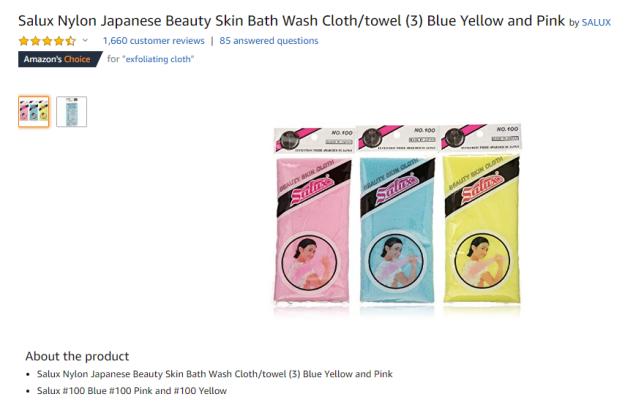Open the 85 answered questions link

[269, 41]
